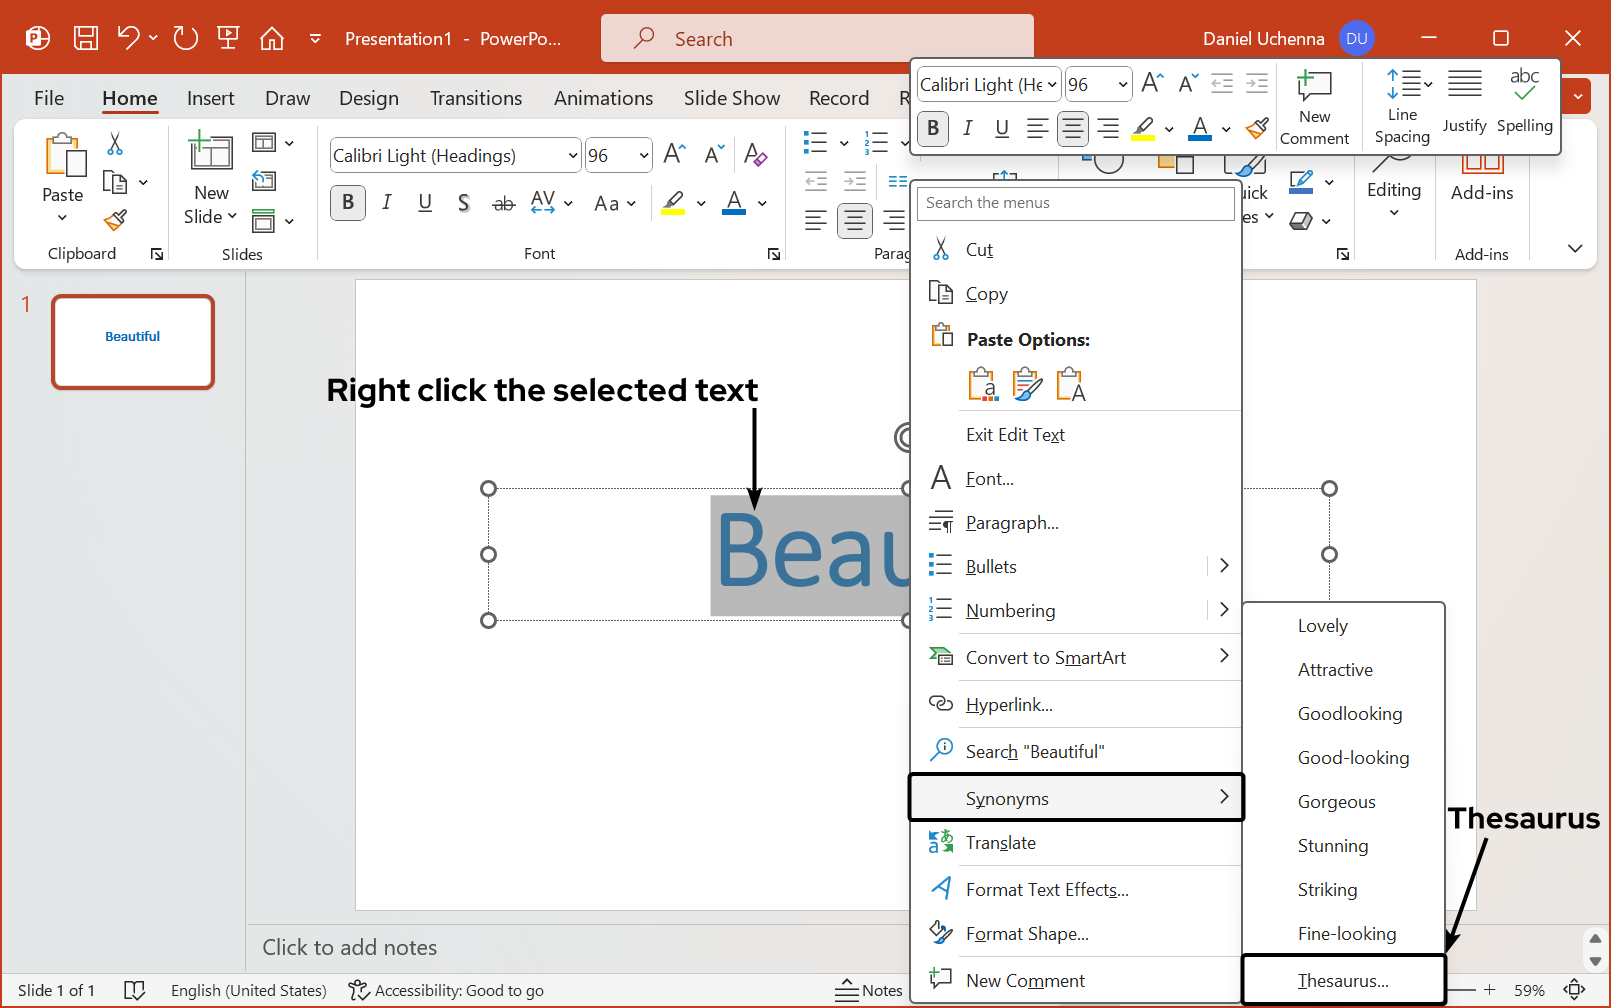Click the Cut scissors icon in ribbon
Image resolution: width=1611 pixels, height=1008 pixels.
(115, 144)
